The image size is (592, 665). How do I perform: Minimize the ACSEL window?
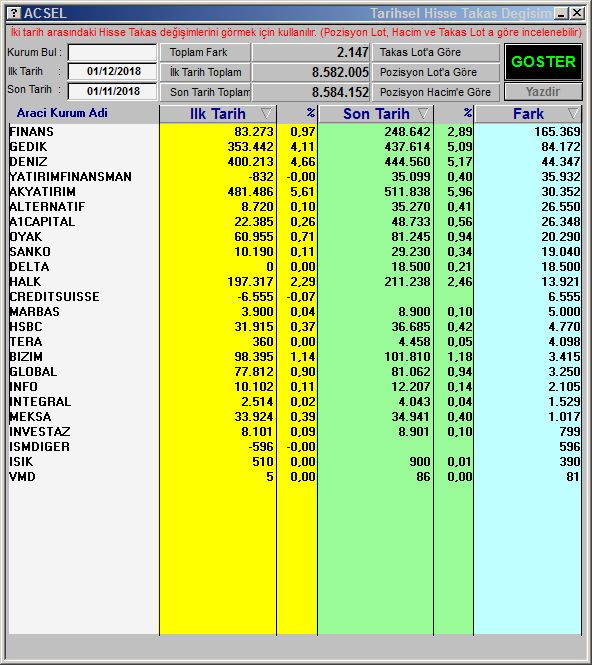point(561,14)
